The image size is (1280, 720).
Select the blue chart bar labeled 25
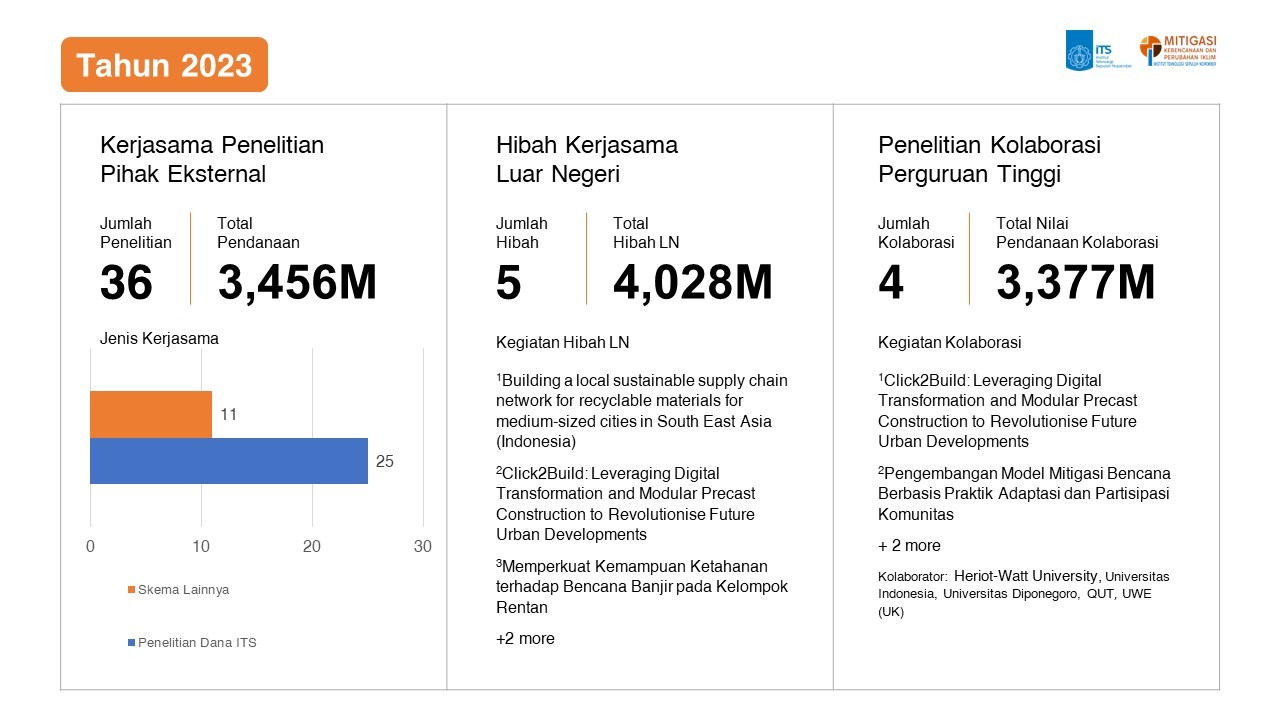coord(229,461)
